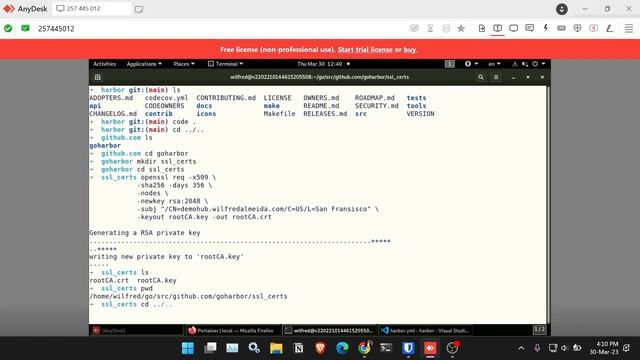The image size is (640, 360).
Task: Click the AnyDesk split-view monitor icon
Action: coord(497,28)
